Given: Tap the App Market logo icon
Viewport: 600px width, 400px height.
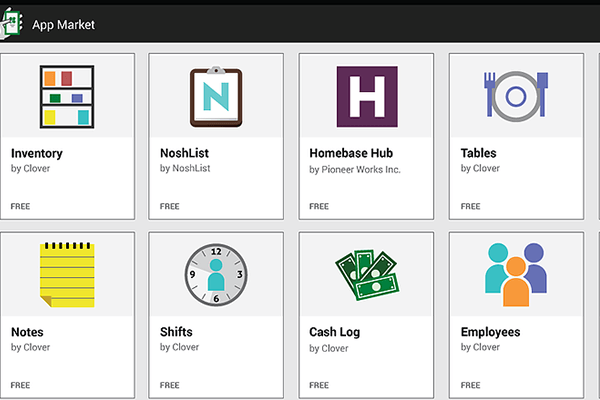Looking at the screenshot, I should coord(11,23).
